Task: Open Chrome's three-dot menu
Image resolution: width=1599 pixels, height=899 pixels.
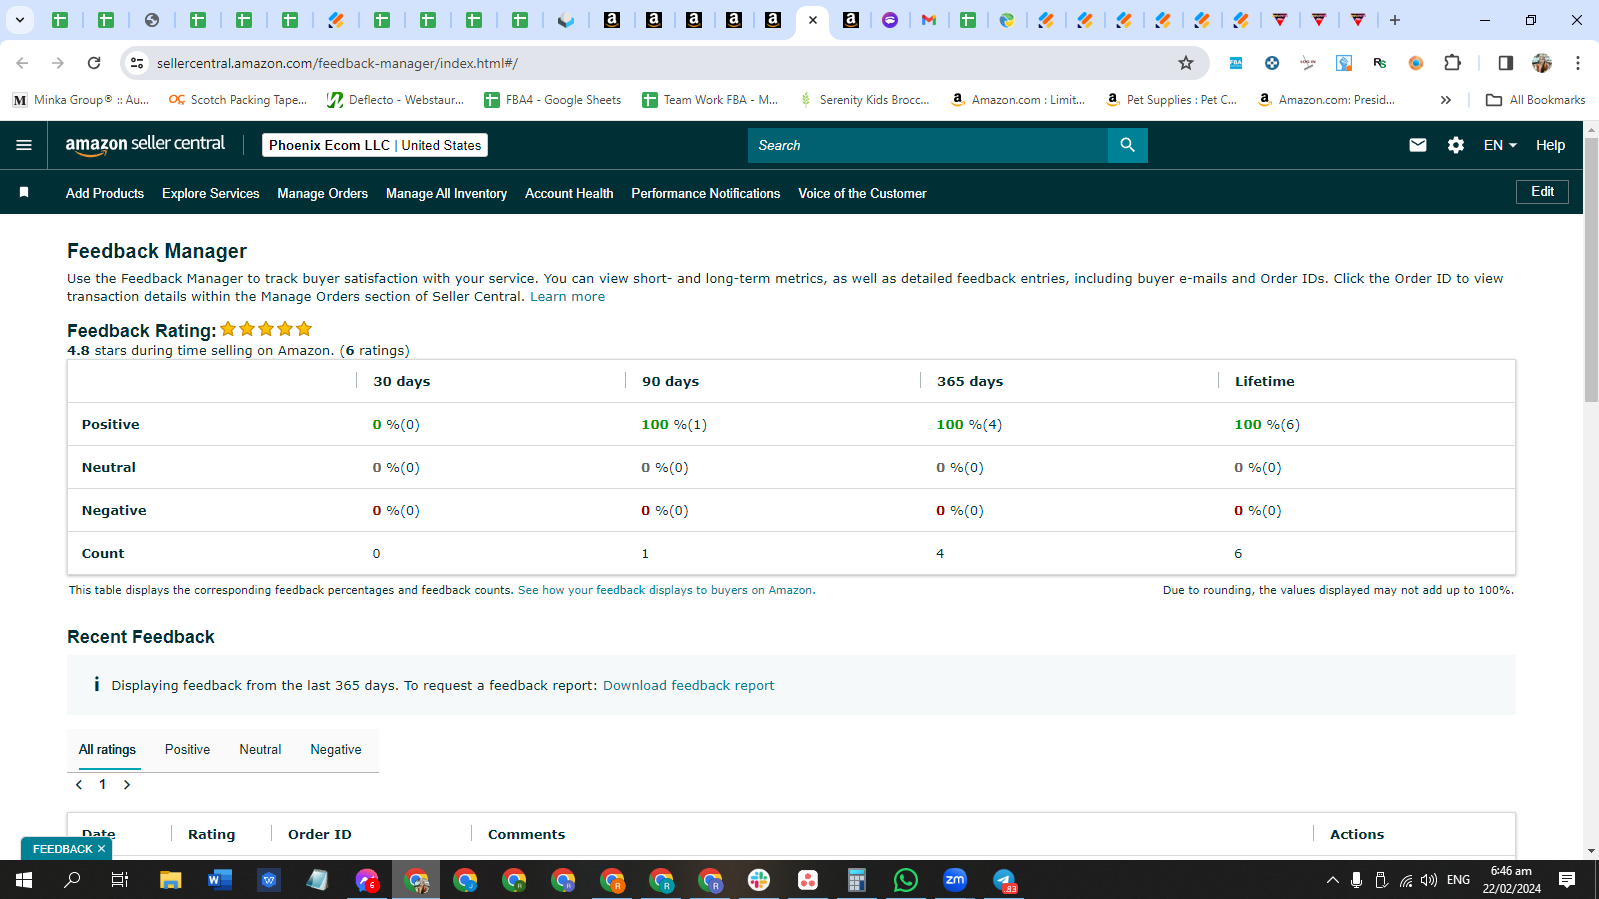Action: (1577, 63)
